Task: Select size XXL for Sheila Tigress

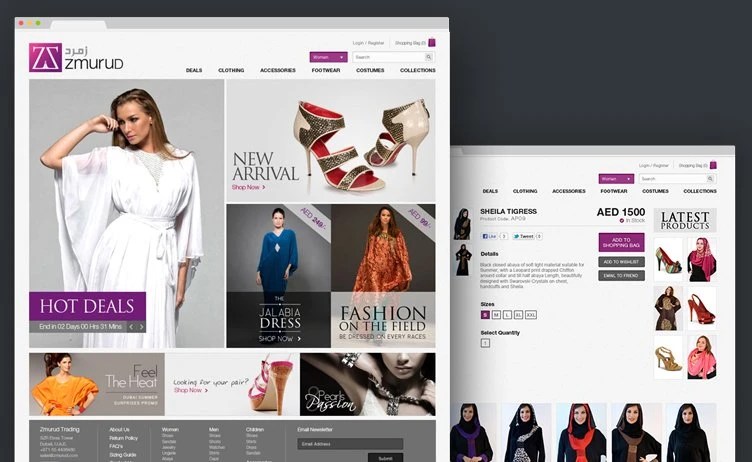Action: tap(530, 315)
